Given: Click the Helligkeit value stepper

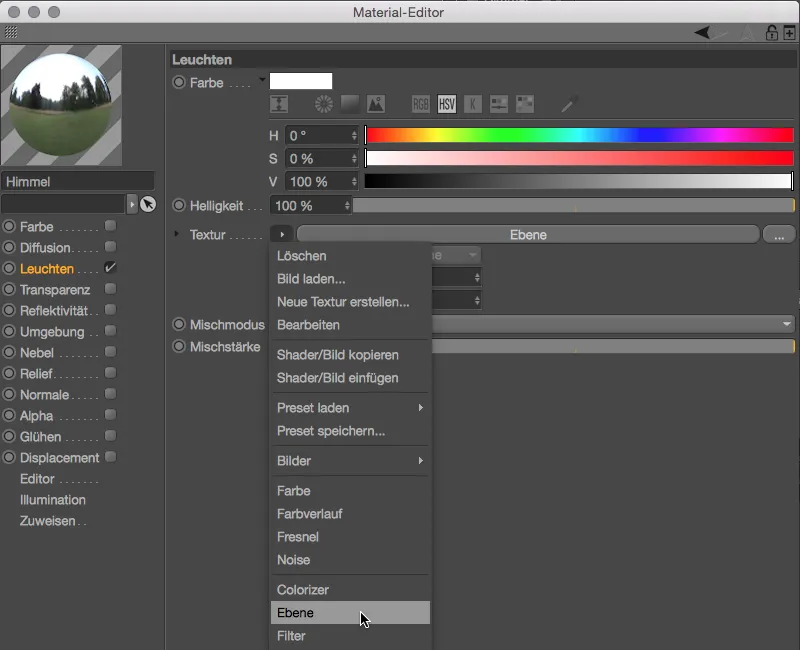Looking at the screenshot, I should (x=347, y=206).
